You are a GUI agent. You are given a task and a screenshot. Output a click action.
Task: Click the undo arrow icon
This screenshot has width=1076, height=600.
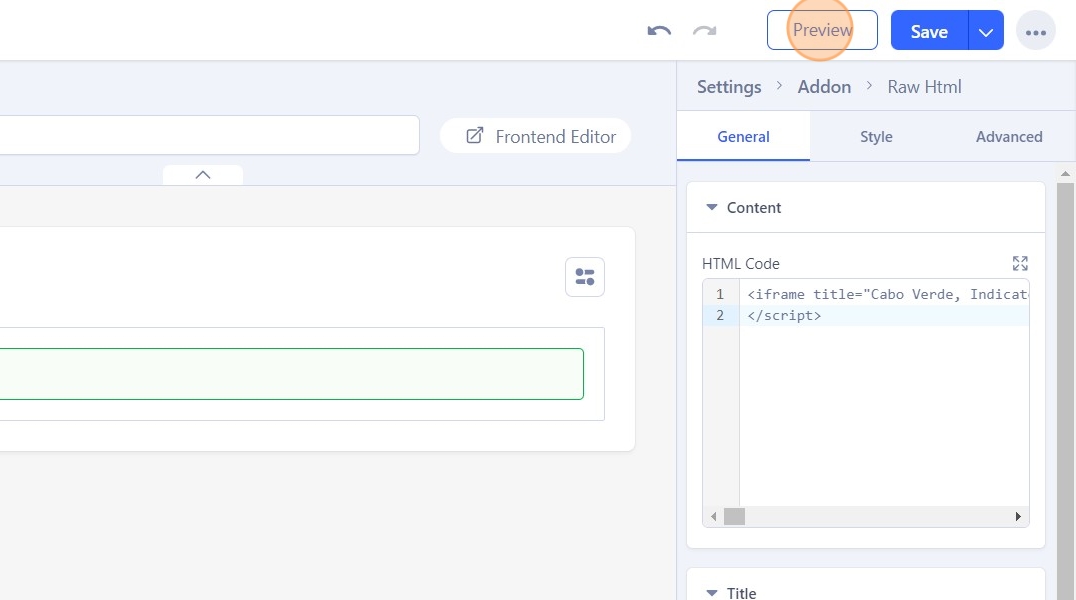coord(659,31)
